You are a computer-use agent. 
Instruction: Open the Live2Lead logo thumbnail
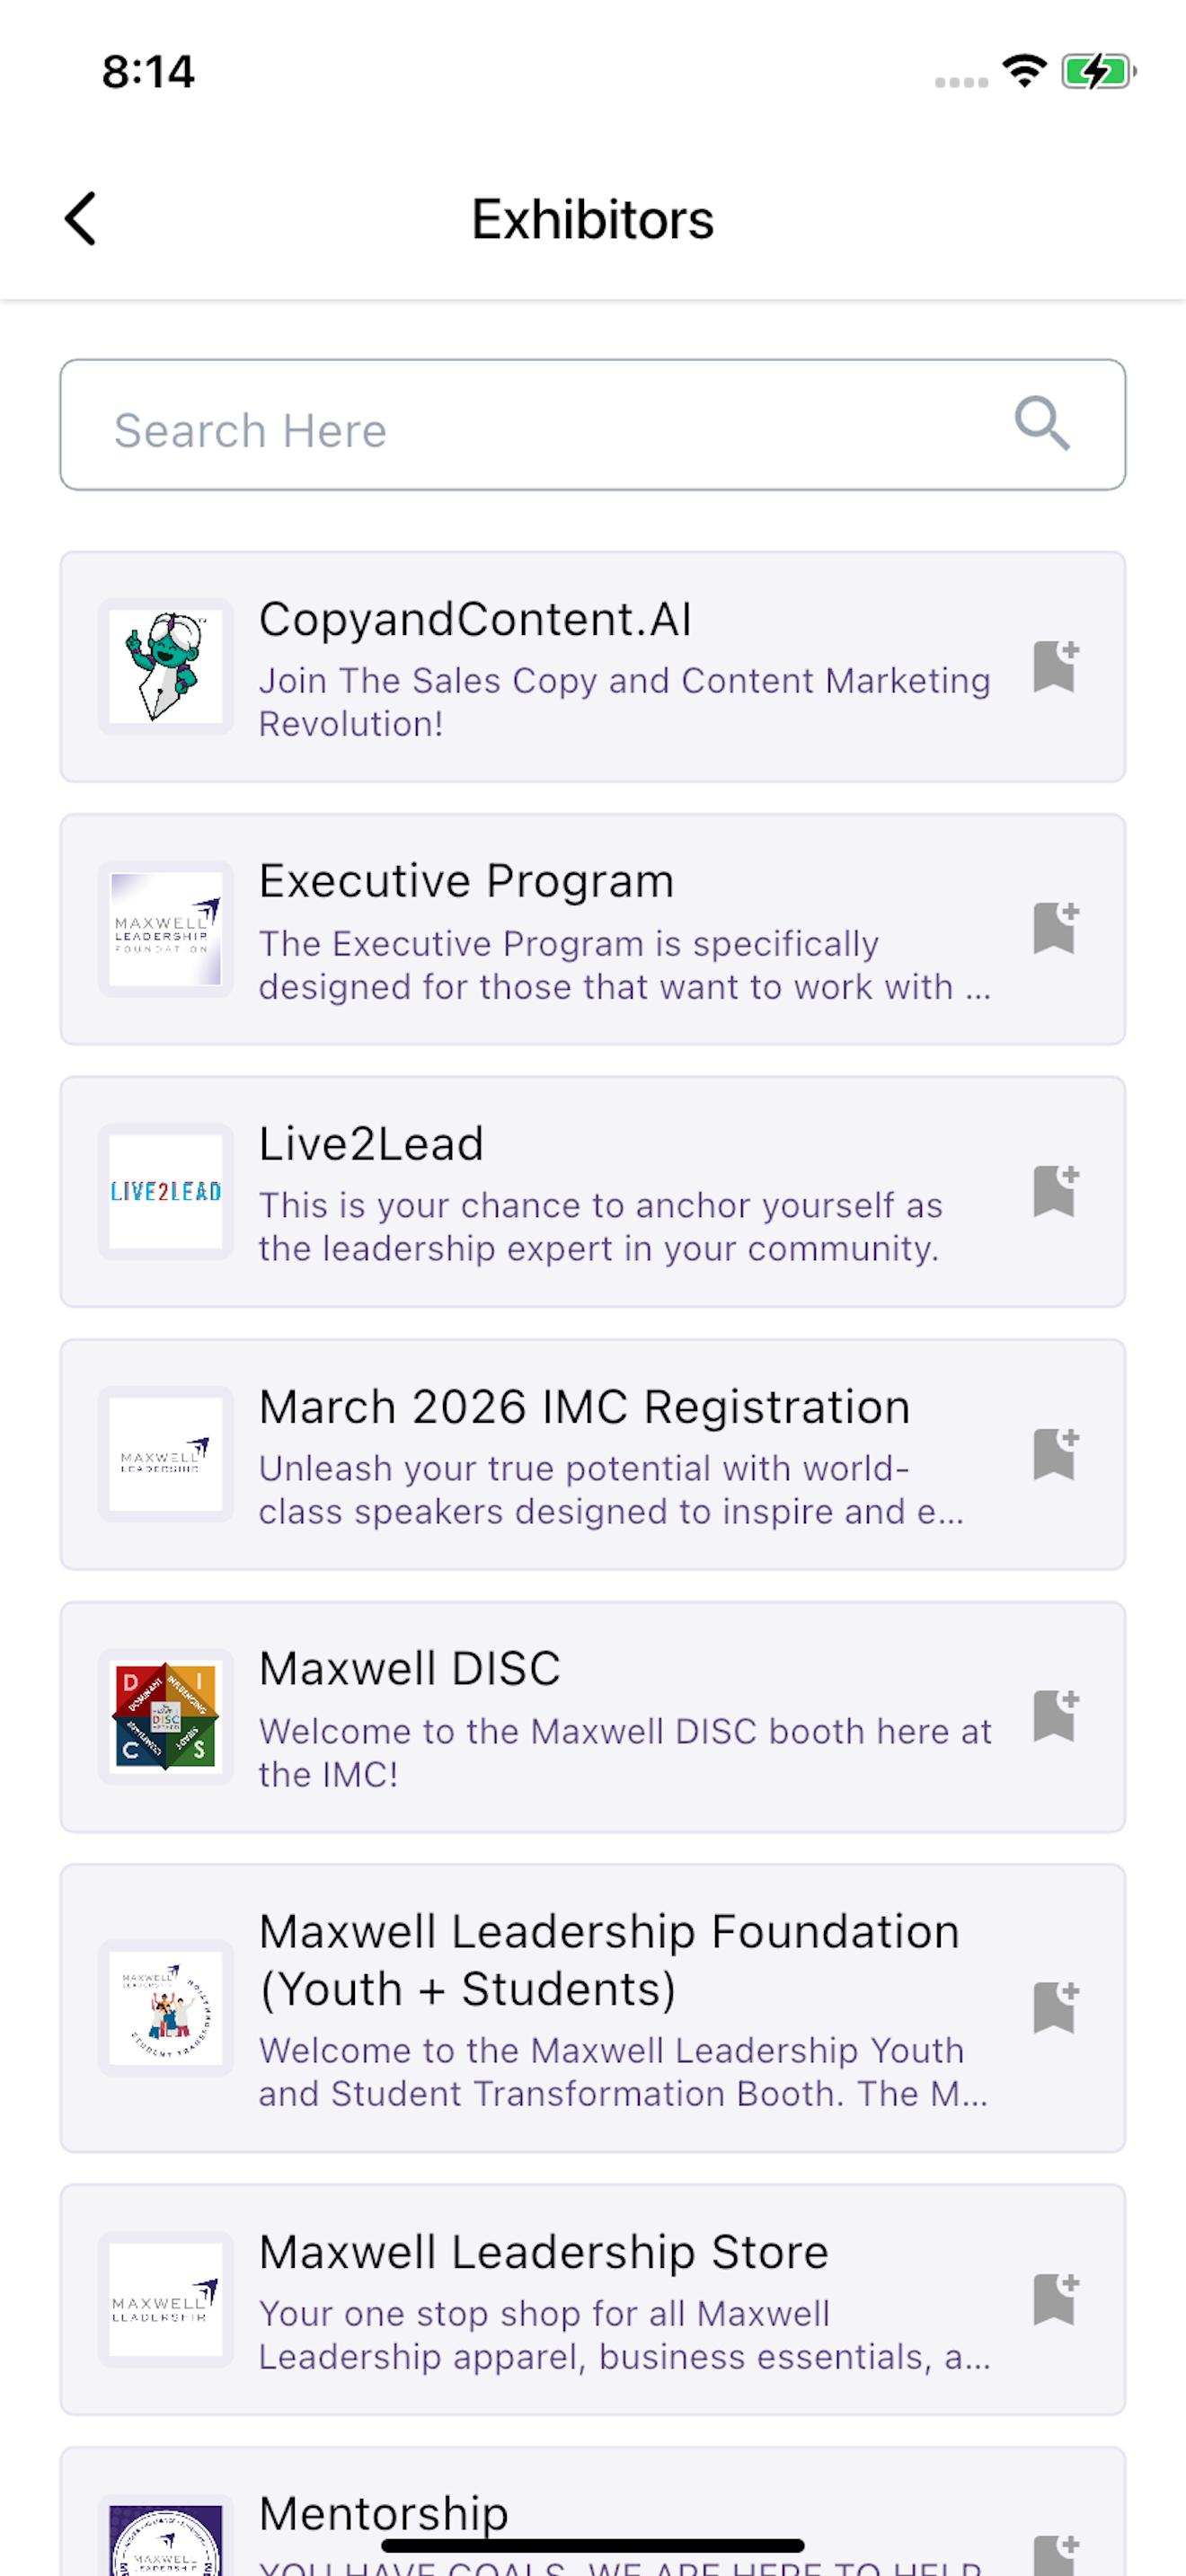coord(166,1191)
